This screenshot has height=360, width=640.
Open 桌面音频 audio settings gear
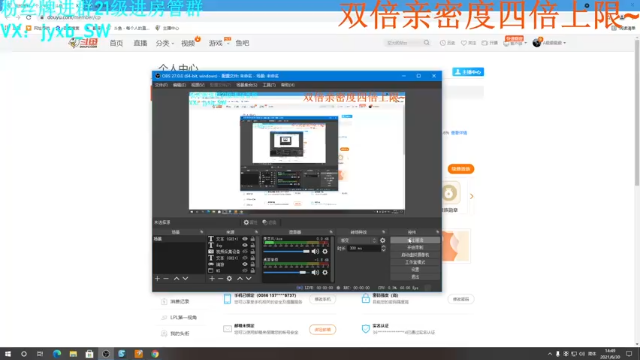point(325,272)
